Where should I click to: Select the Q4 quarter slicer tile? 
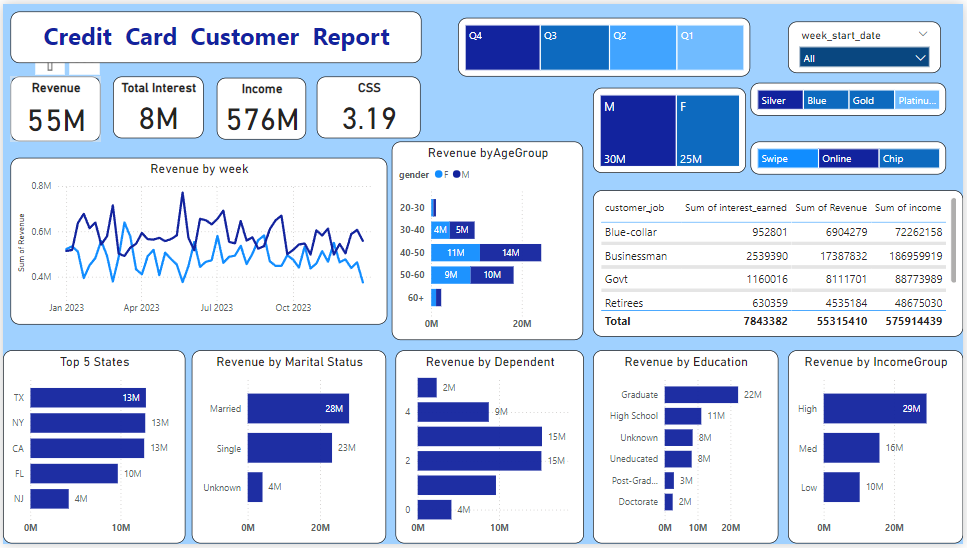point(503,47)
